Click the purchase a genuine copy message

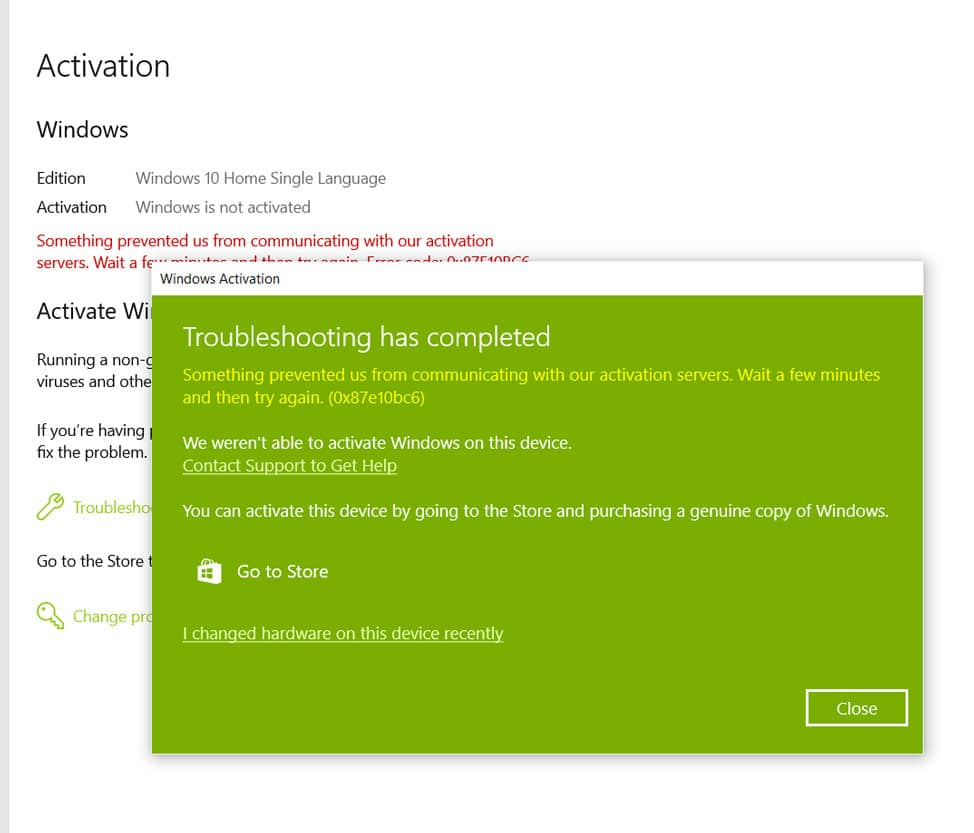click(535, 511)
